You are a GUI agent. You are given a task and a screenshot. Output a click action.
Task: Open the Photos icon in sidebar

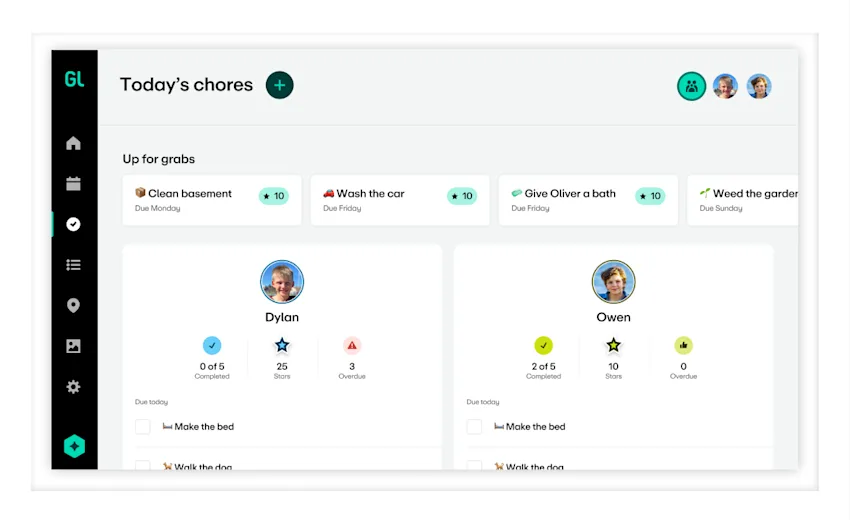pos(73,346)
